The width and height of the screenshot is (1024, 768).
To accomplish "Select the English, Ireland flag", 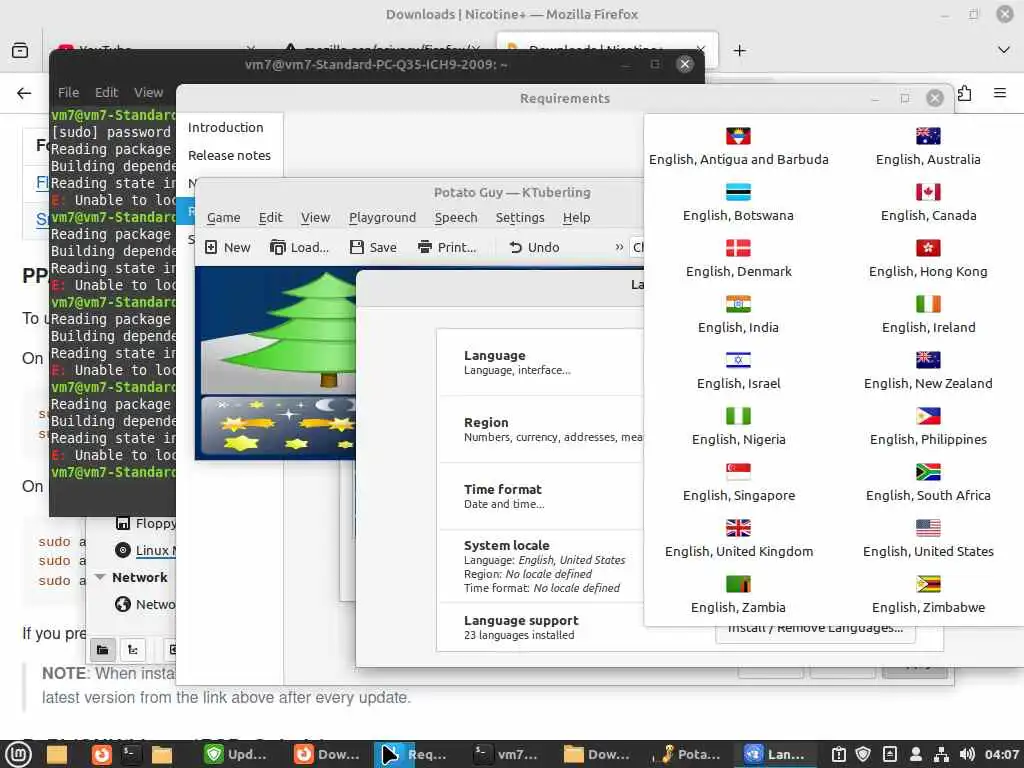I will 928,304.
